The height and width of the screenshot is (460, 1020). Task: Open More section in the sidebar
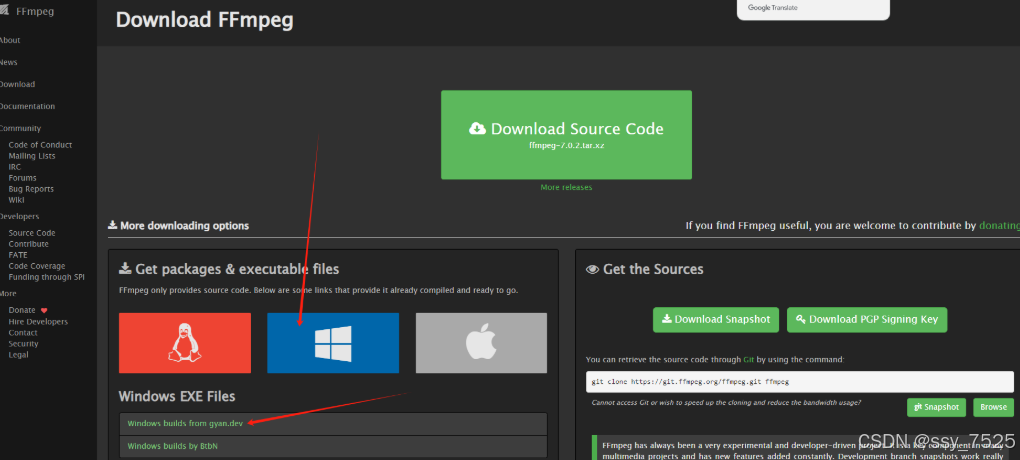[8, 294]
